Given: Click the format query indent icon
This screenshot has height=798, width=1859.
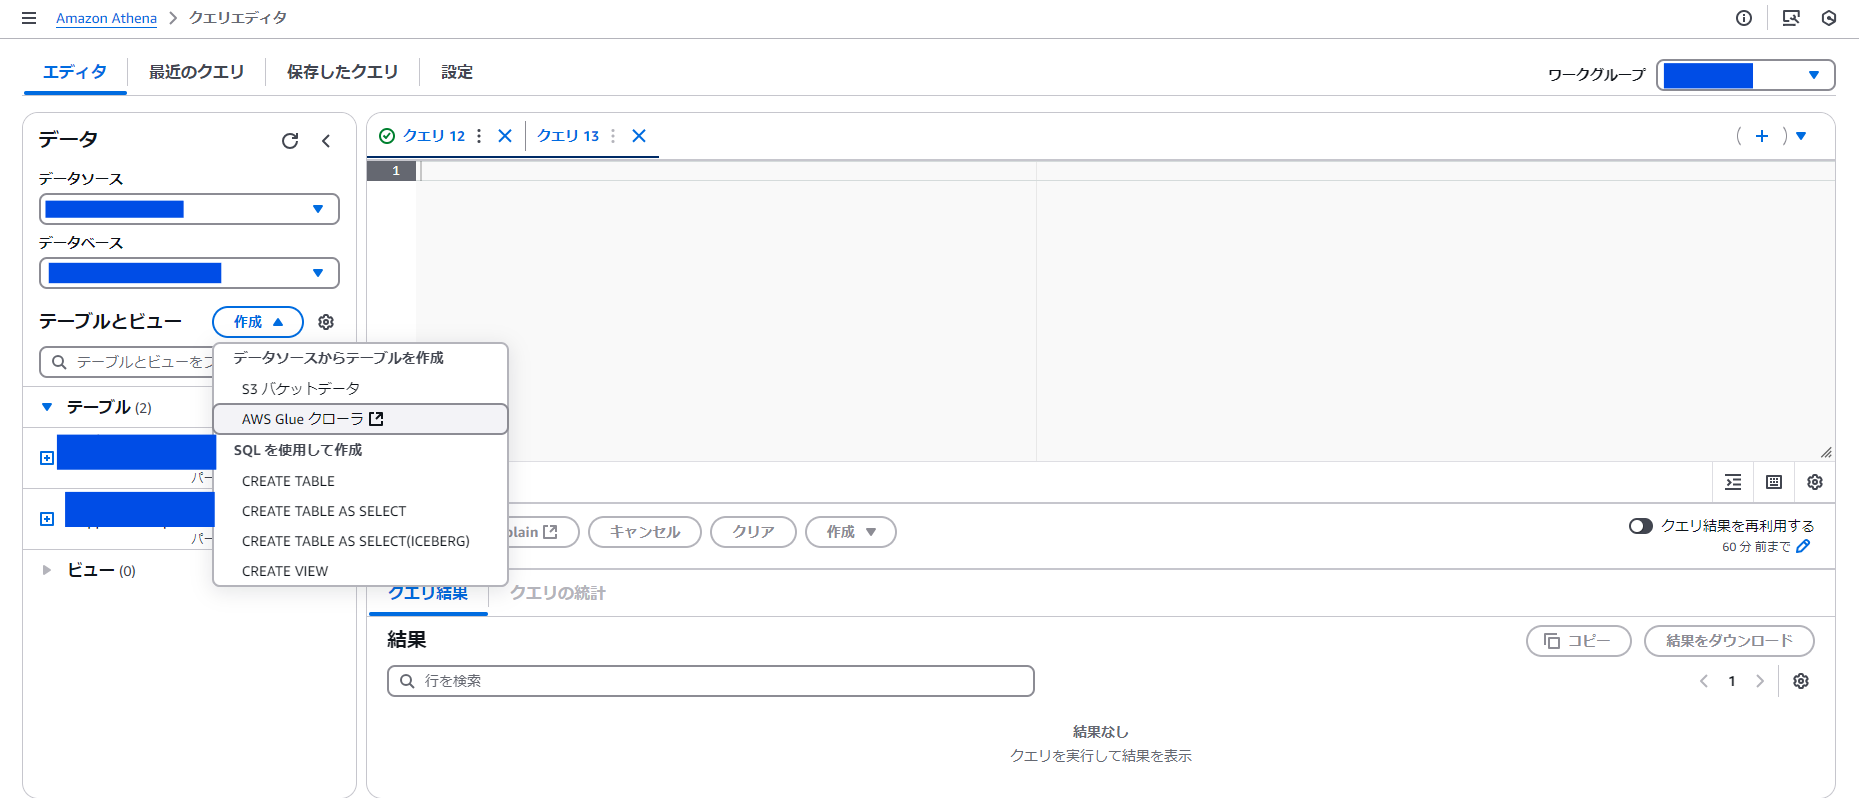Looking at the screenshot, I should (x=1733, y=482).
